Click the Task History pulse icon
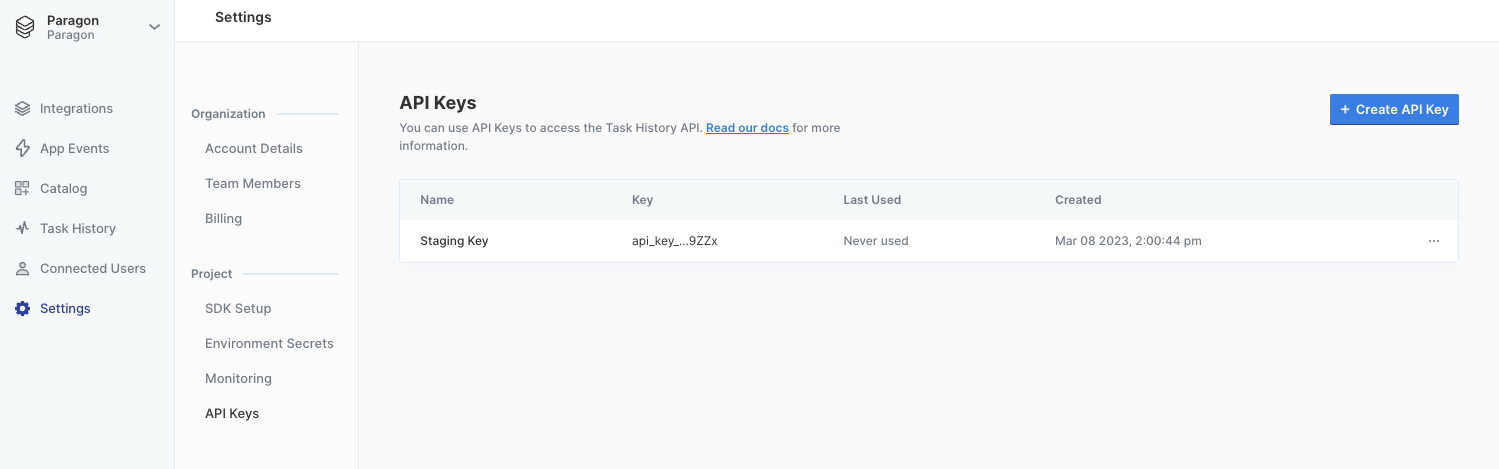The width and height of the screenshot is (1499, 469). coord(22,228)
